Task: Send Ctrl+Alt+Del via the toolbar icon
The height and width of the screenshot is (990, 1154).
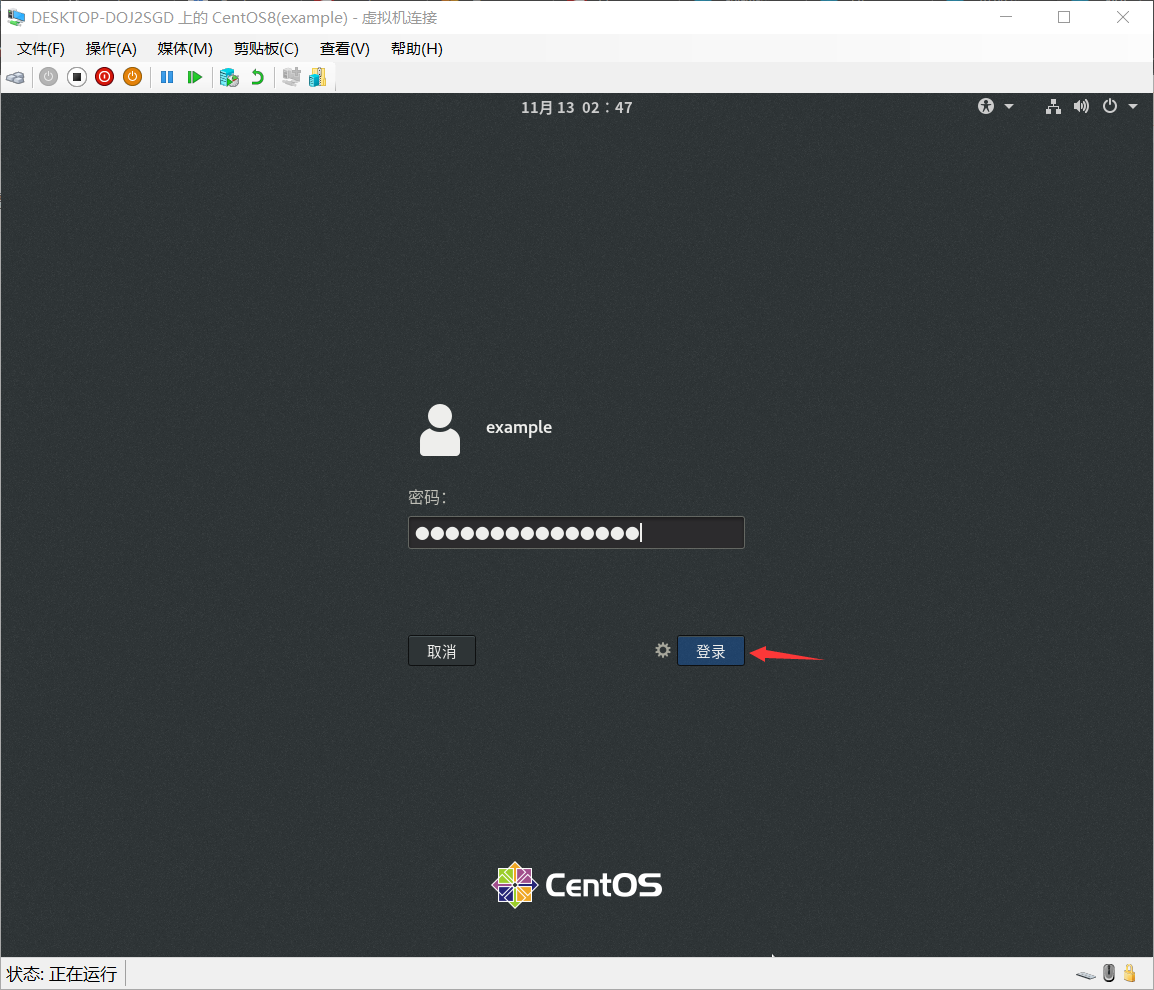Action: (15, 77)
